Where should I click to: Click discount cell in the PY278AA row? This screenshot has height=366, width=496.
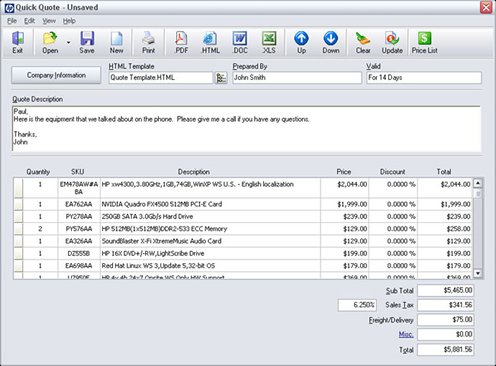click(393, 217)
